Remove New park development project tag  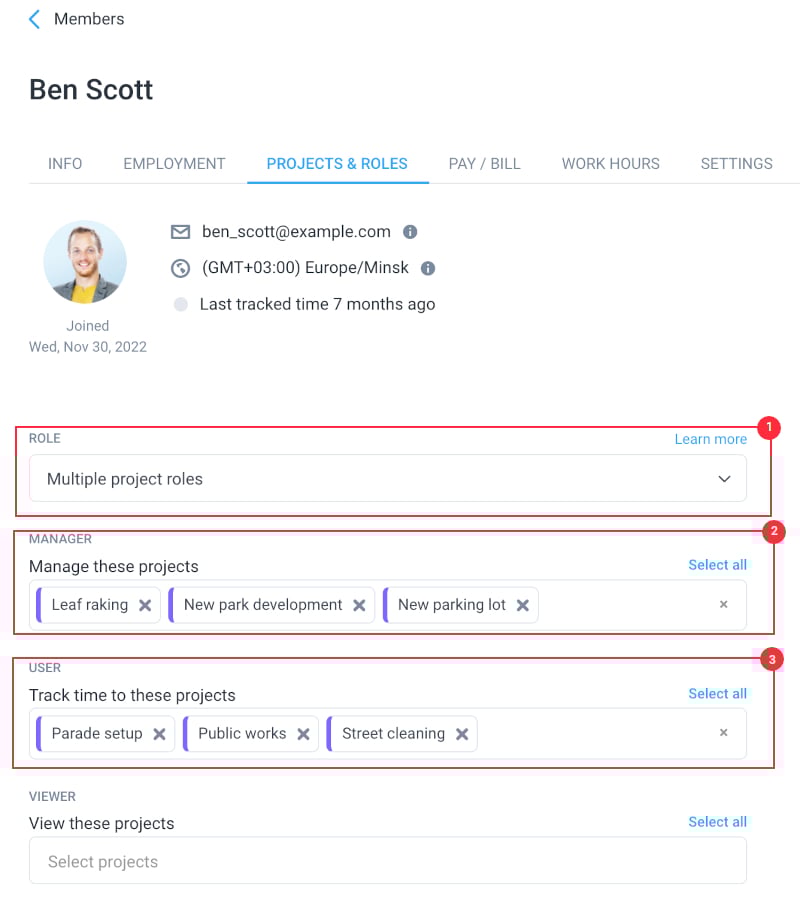click(359, 605)
